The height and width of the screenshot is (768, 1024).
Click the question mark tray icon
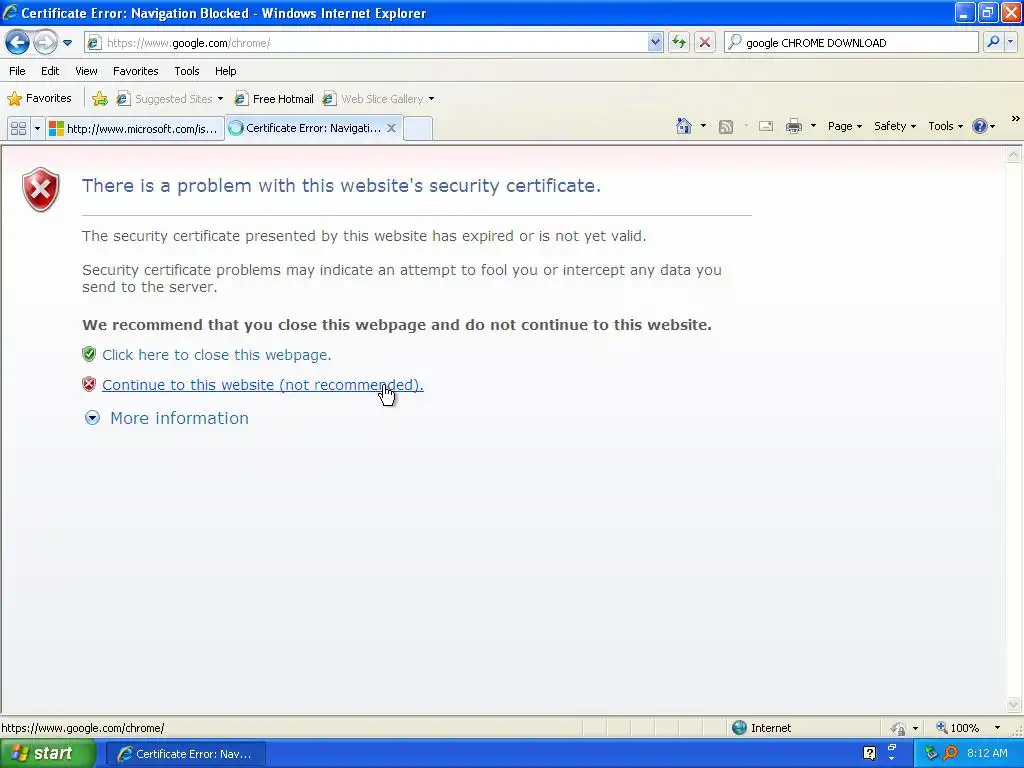coord(869,754)
